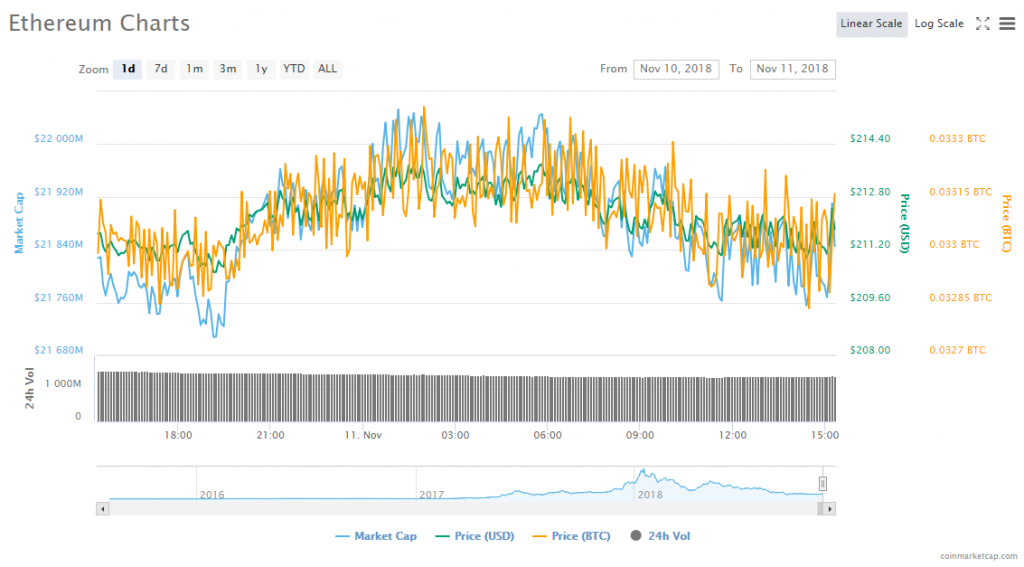Toggle Price (BTC) series in legend
Screen dimensions: 1024x567
pos(571,536)
